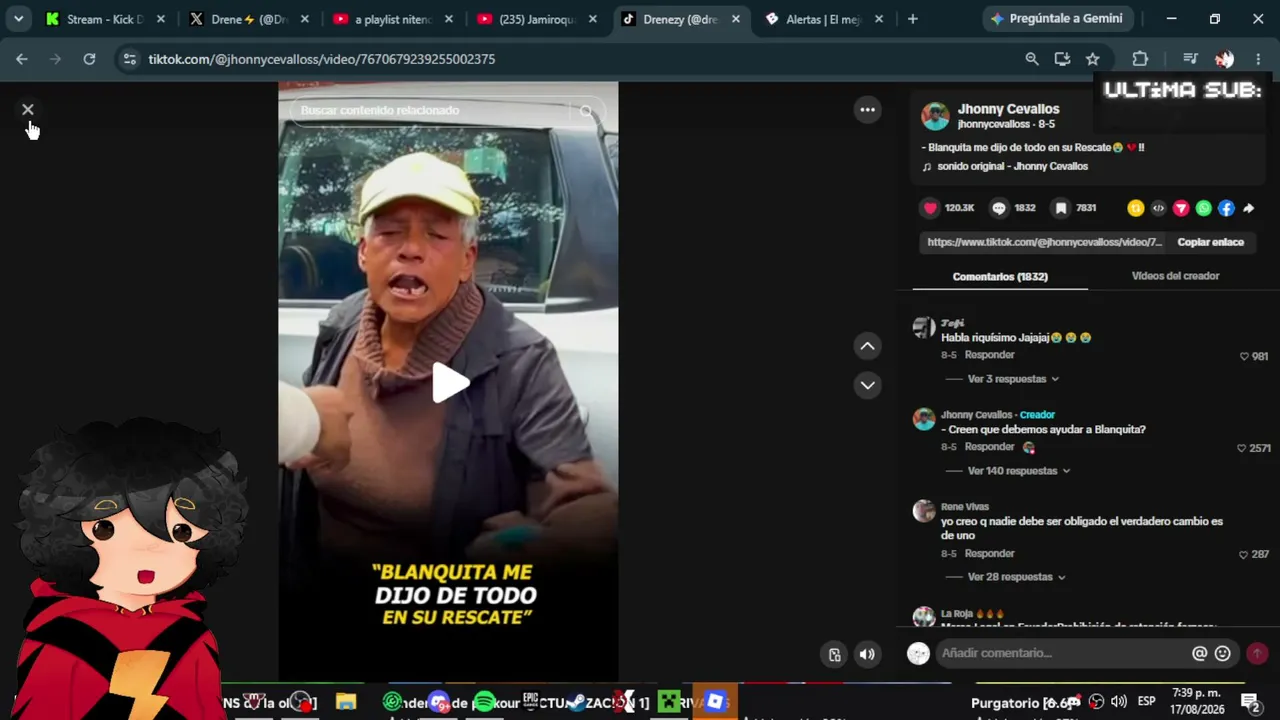Viewport: 1280px width, 720px height.
Task: Go to the next video arrow
Action: [x=868, y=385]
